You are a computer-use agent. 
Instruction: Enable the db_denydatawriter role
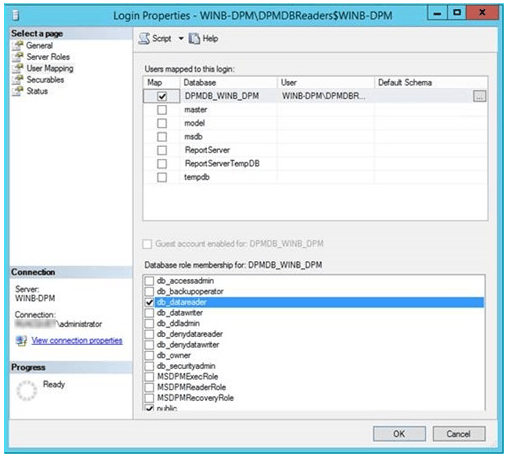pyautogui.click(x=149, y=345)
